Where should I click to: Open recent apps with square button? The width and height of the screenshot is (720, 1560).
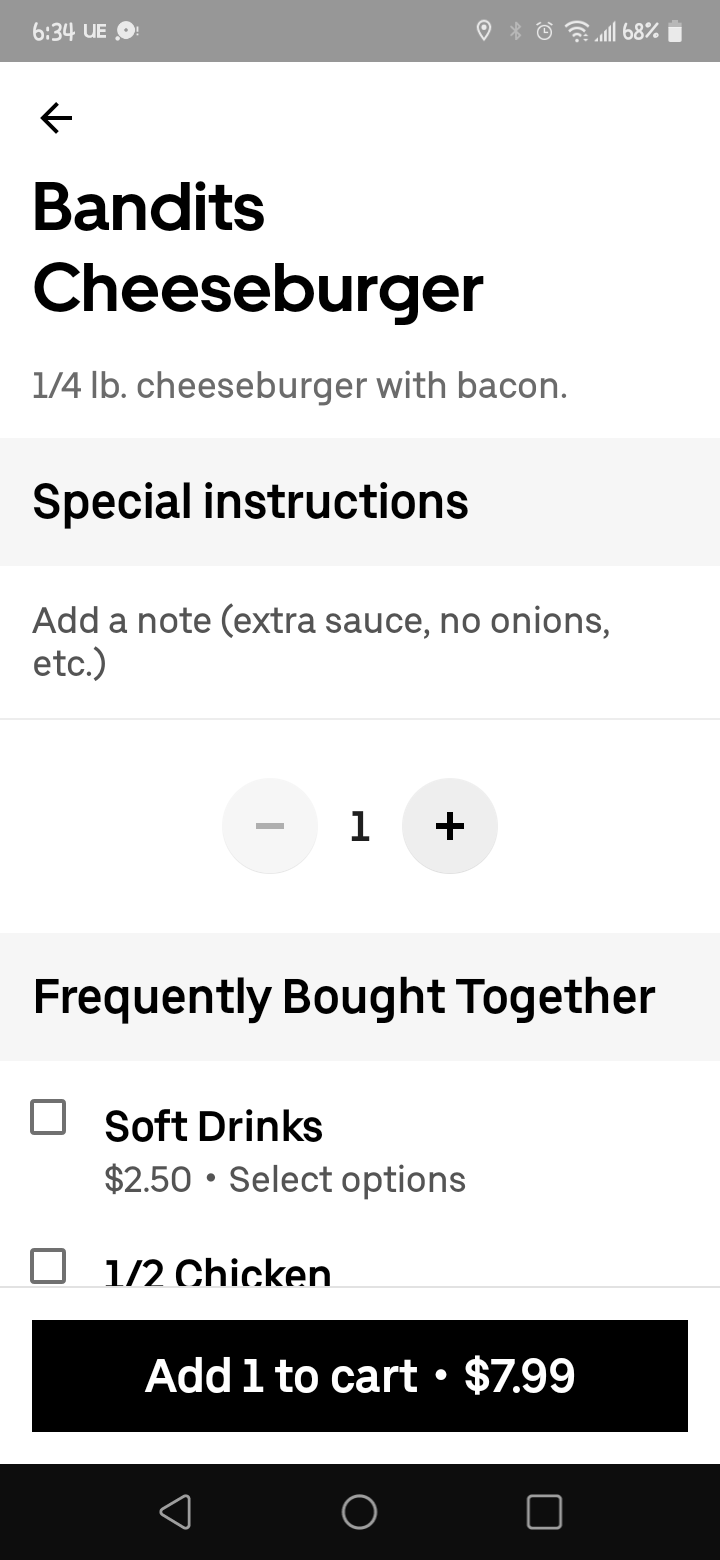[x=544, y=1511]
